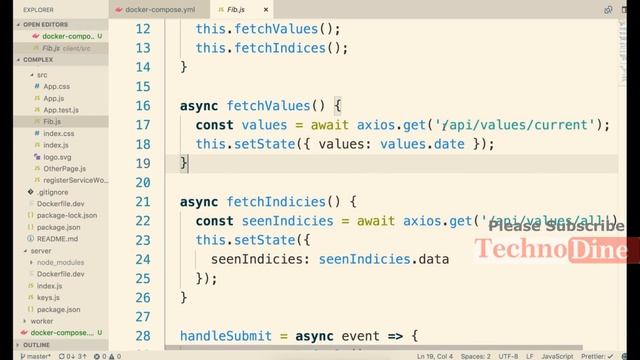Open App.css file
This screenshot has height=360, width=640.
pos(57,87)
